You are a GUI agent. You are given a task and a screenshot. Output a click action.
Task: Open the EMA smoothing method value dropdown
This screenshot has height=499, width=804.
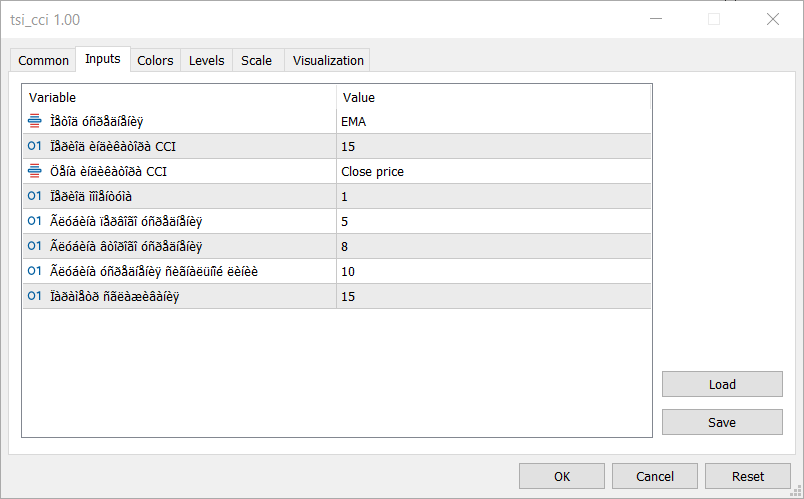[494, 122]
